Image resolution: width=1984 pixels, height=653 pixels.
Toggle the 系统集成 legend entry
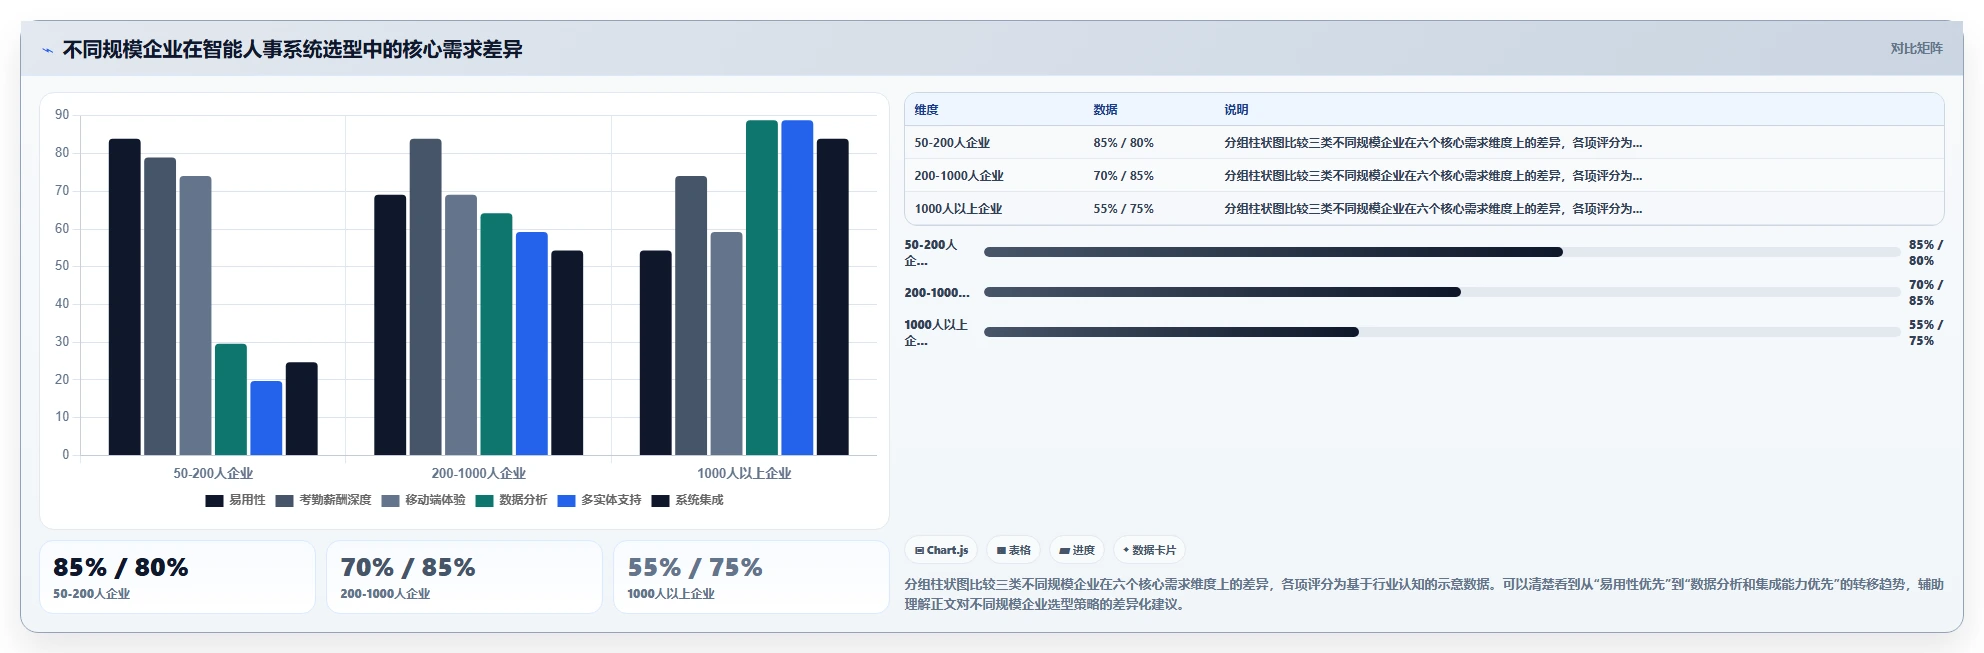coord(687,501)
